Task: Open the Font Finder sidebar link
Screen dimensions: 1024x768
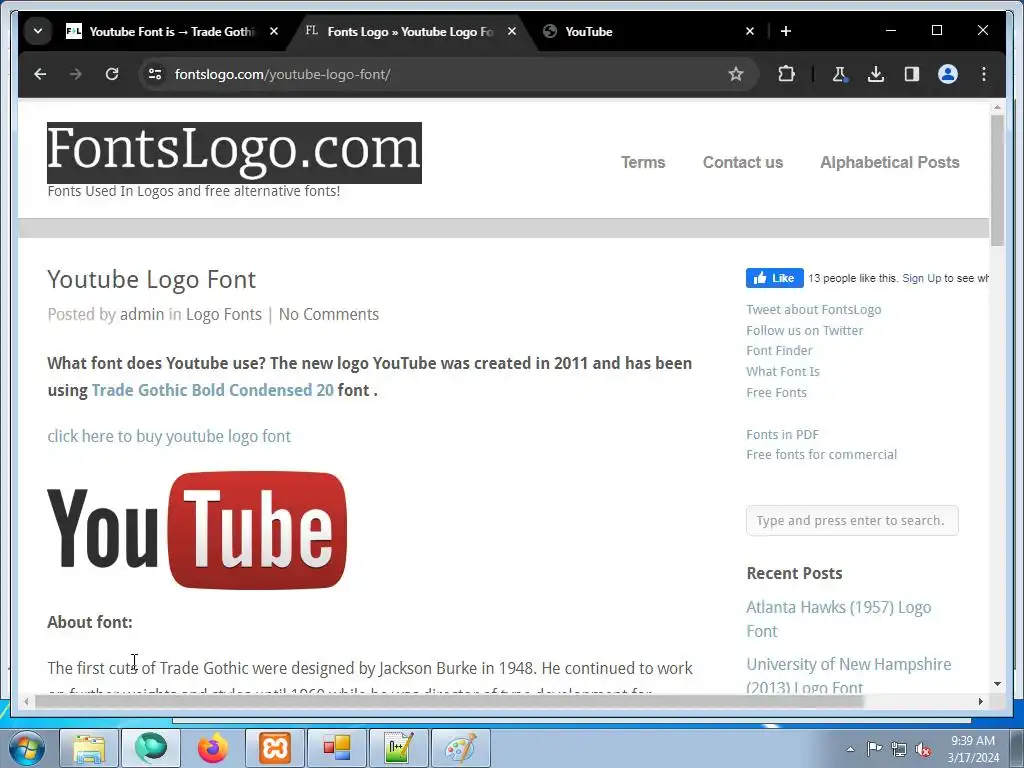Action: click(x=779, y=351)
